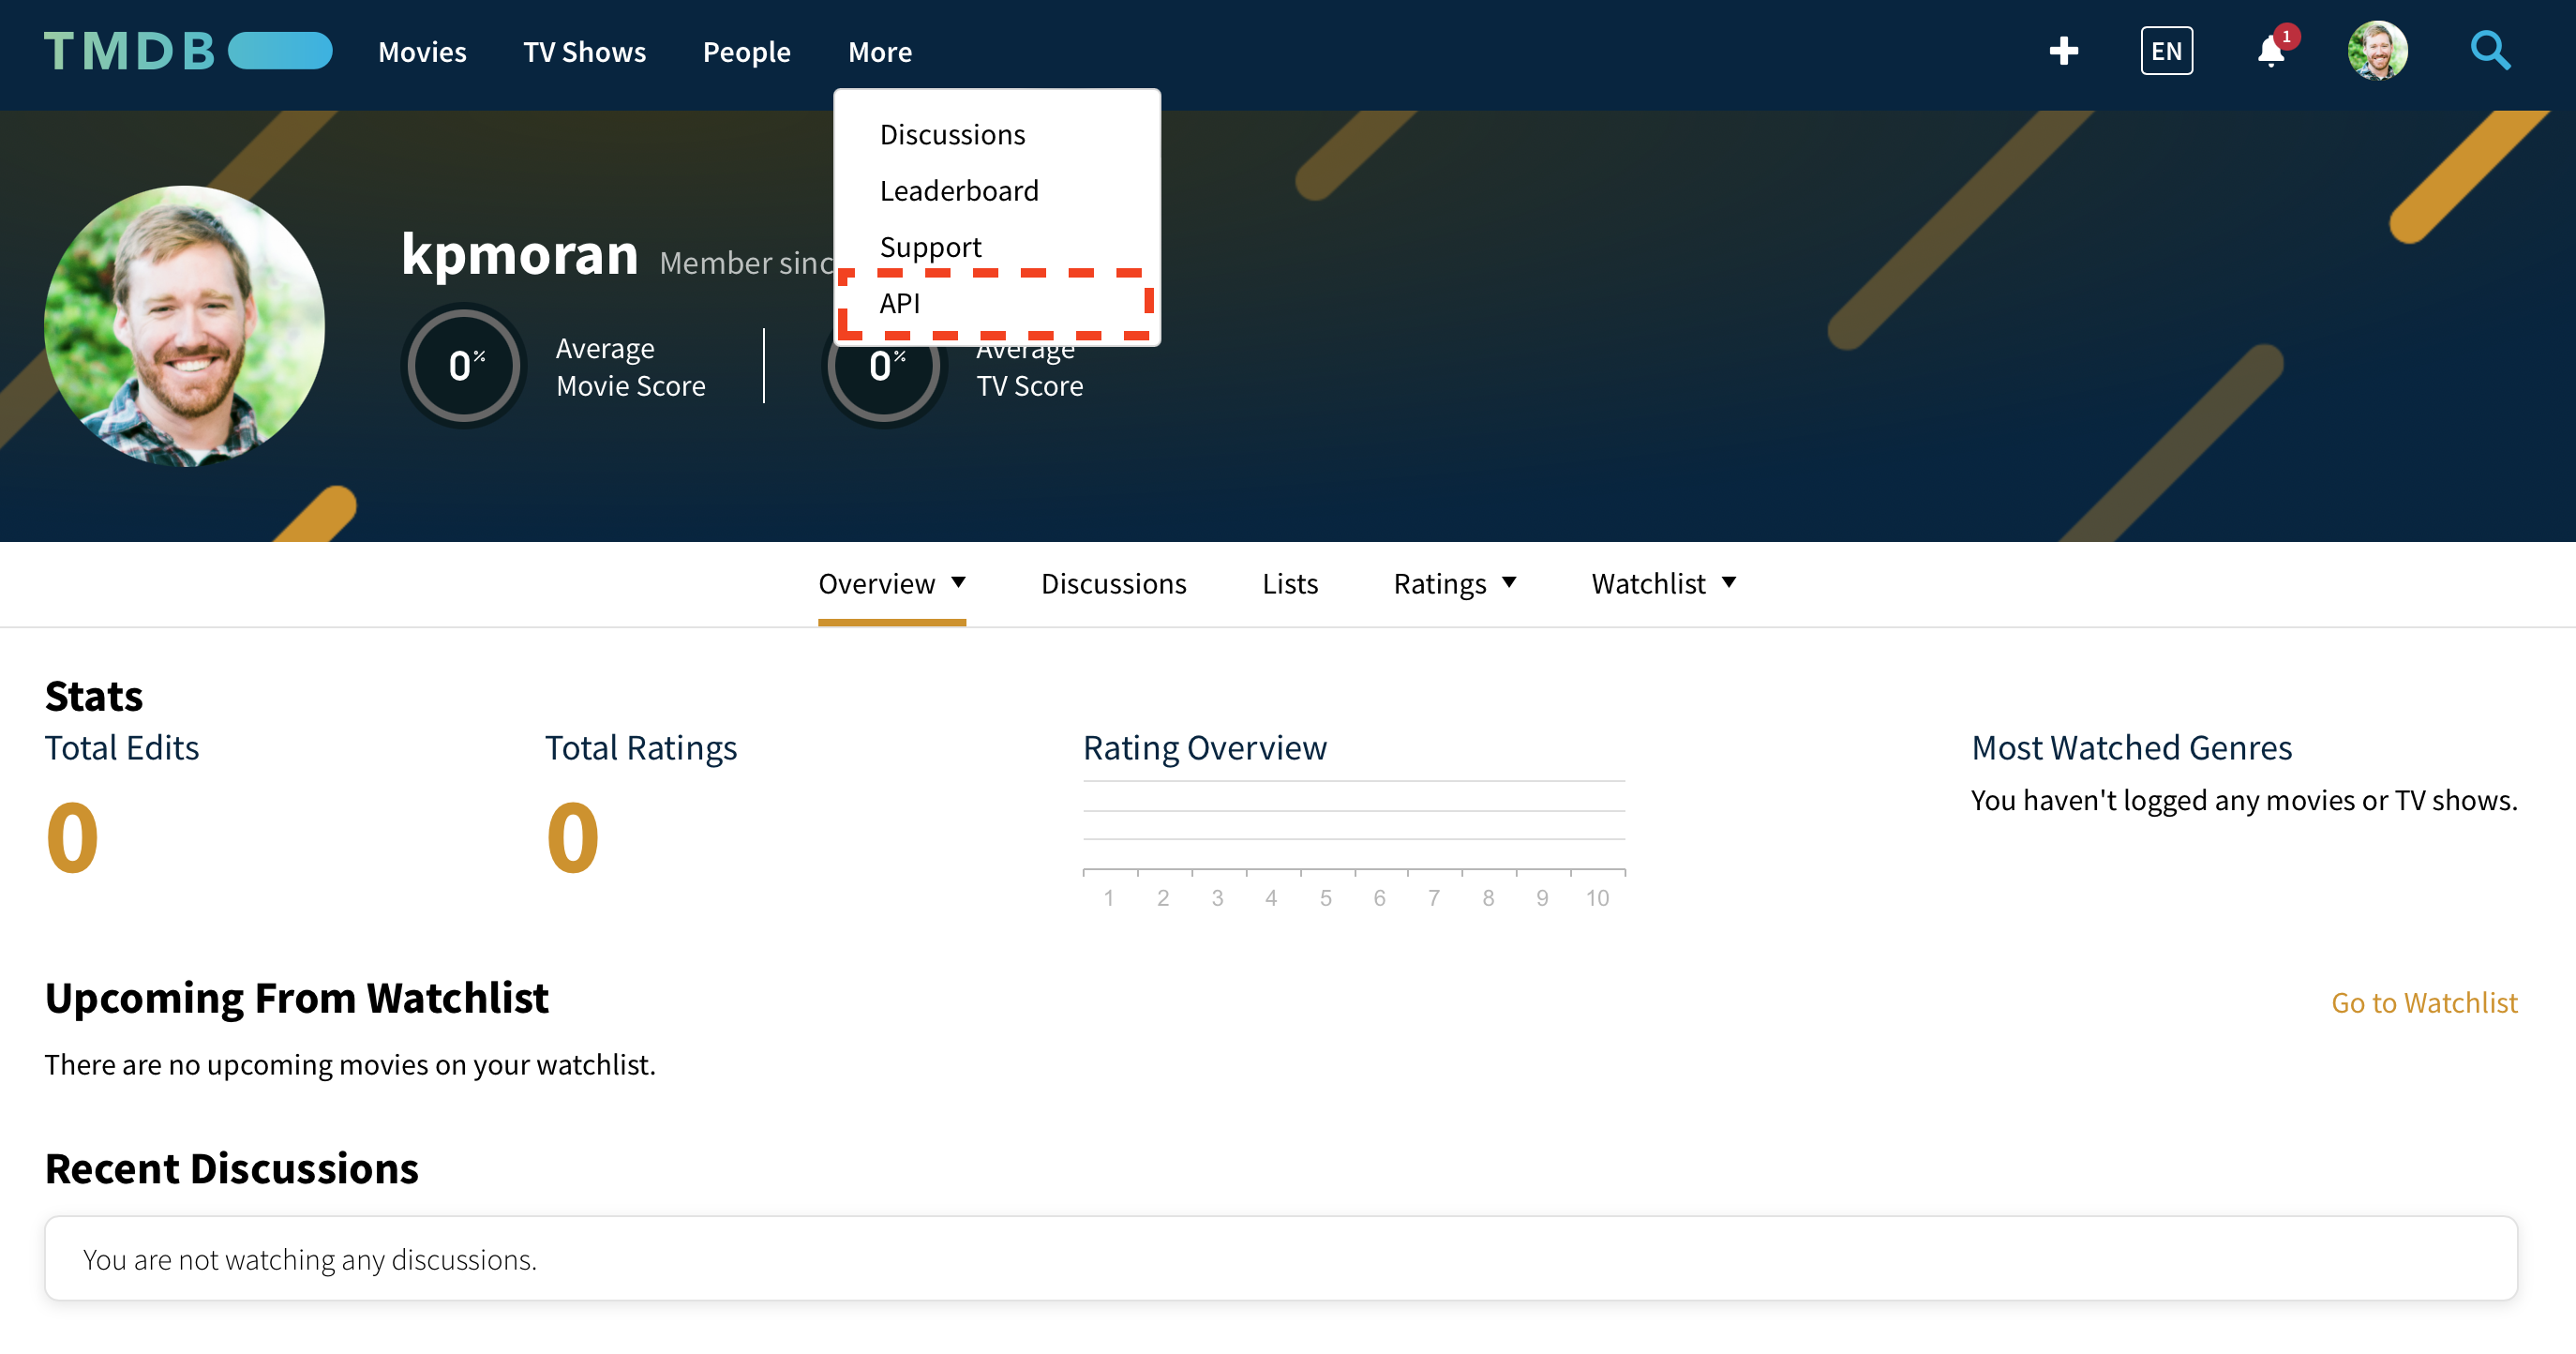Image resolution: width=2576 pixels, height=1354 pixels.
Task: Open the search function
Action: coord(2489,51)
